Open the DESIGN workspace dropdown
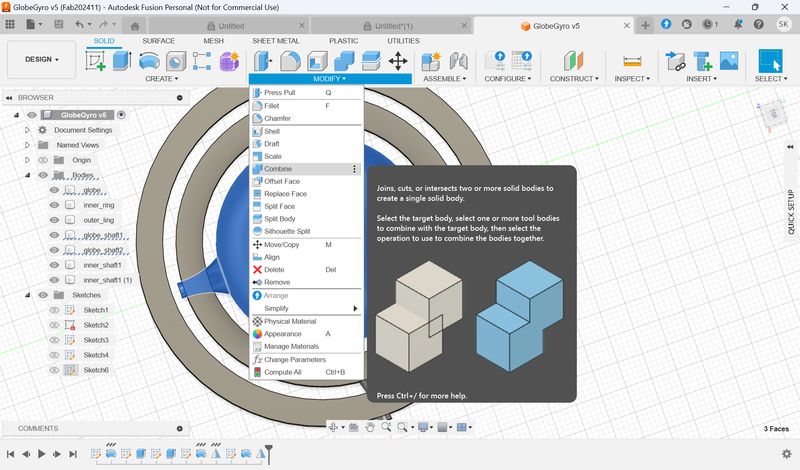 coord(42,59)
